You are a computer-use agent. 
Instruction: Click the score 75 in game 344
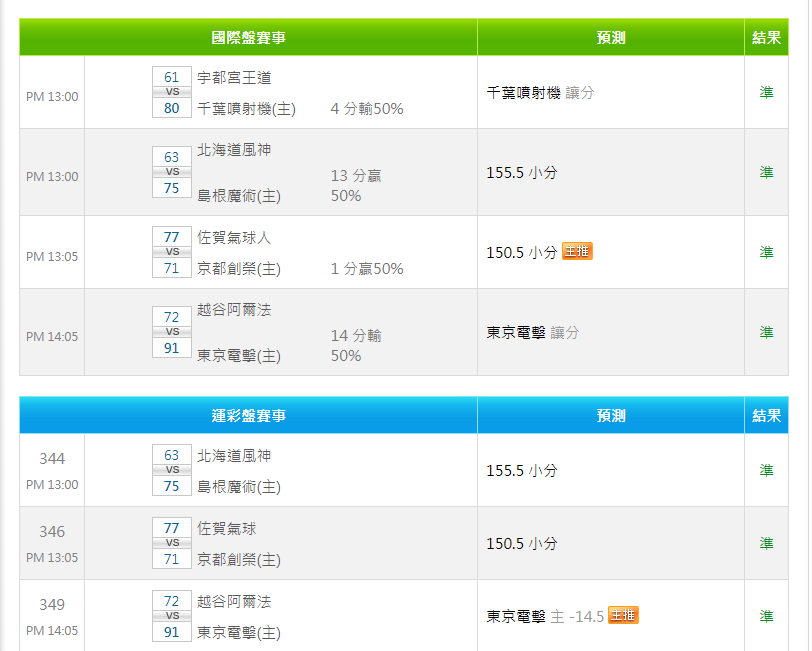click(172, 486)
